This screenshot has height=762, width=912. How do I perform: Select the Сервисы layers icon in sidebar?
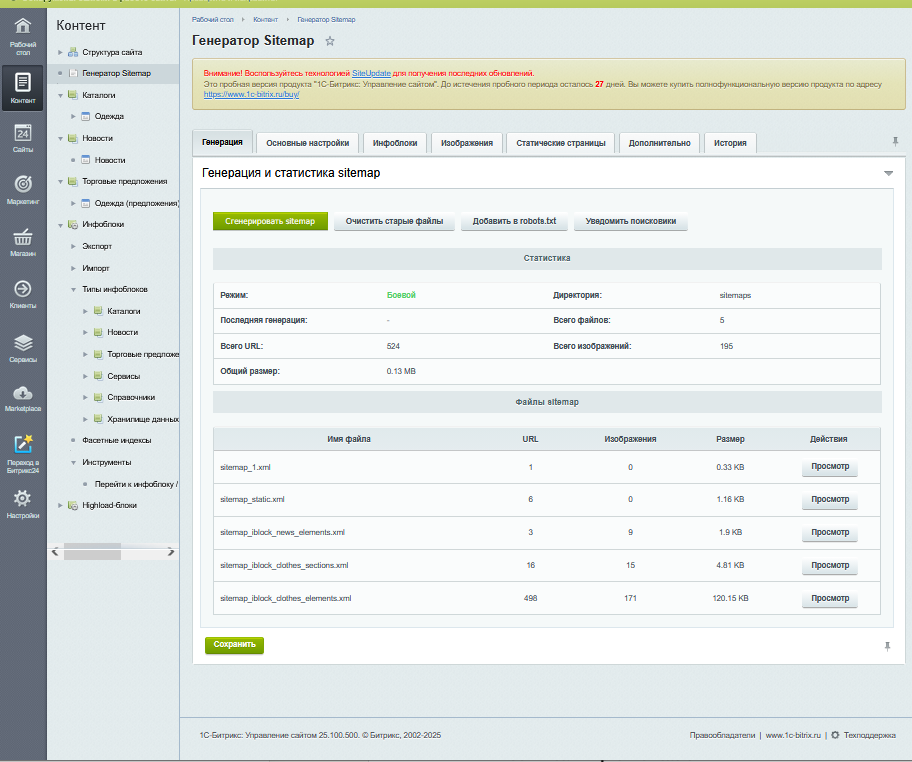point(22,344)
